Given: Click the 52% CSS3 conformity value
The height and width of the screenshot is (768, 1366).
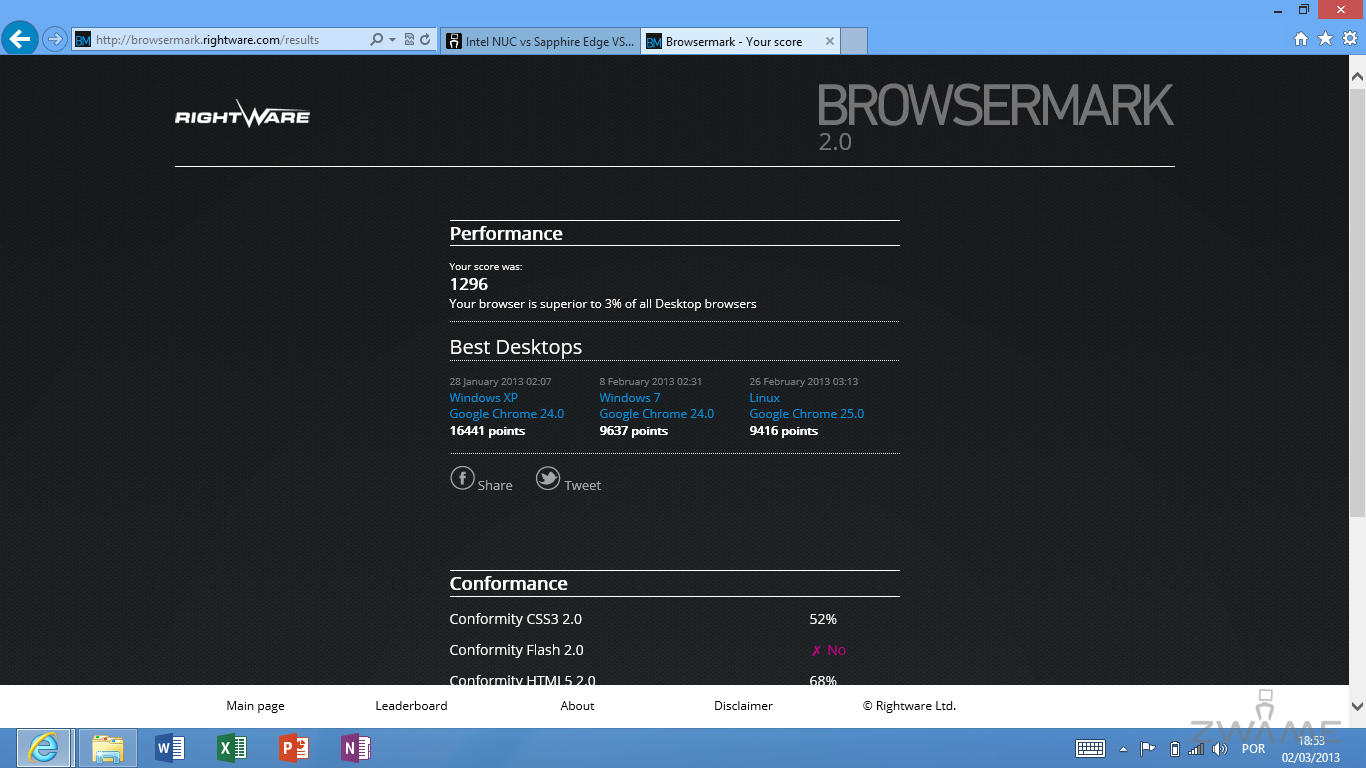Looking at the screenshot, I should 823,619.
